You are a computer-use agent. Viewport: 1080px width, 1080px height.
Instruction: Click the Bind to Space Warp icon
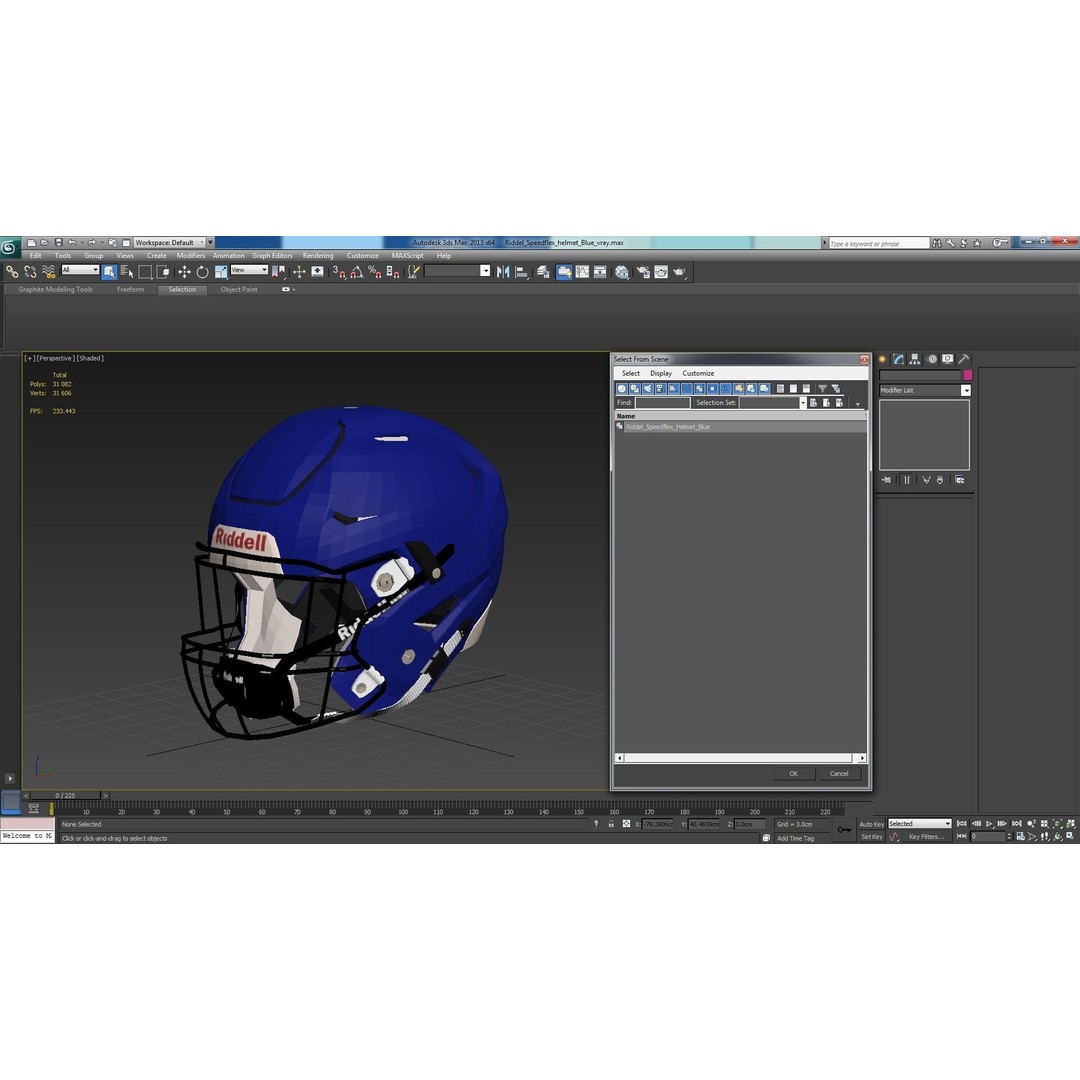point(48,272)
